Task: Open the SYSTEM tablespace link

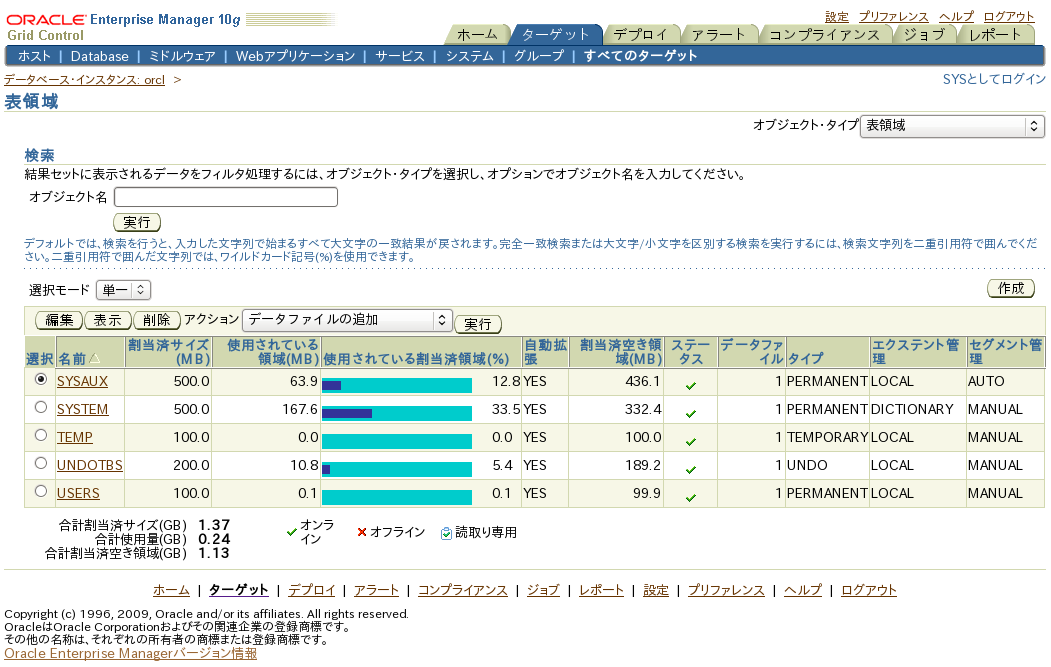Action: pos(82,410)
